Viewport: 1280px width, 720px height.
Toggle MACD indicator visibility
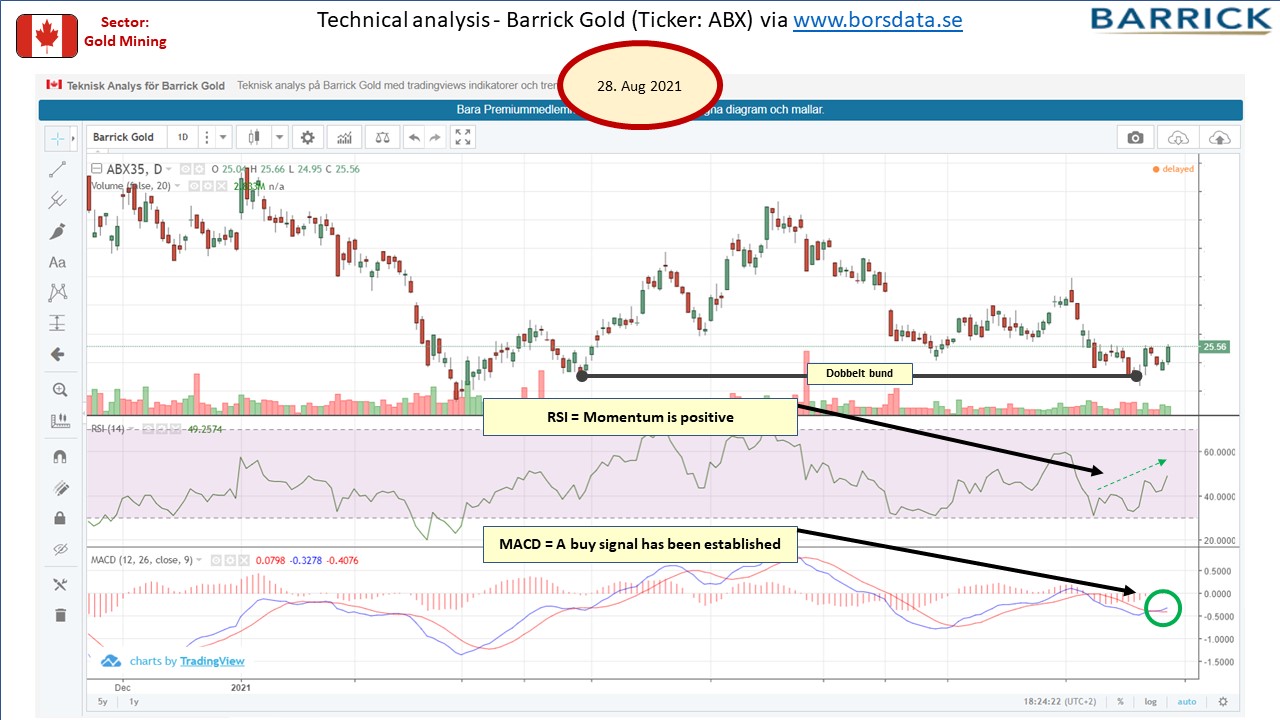coord(215,560)
